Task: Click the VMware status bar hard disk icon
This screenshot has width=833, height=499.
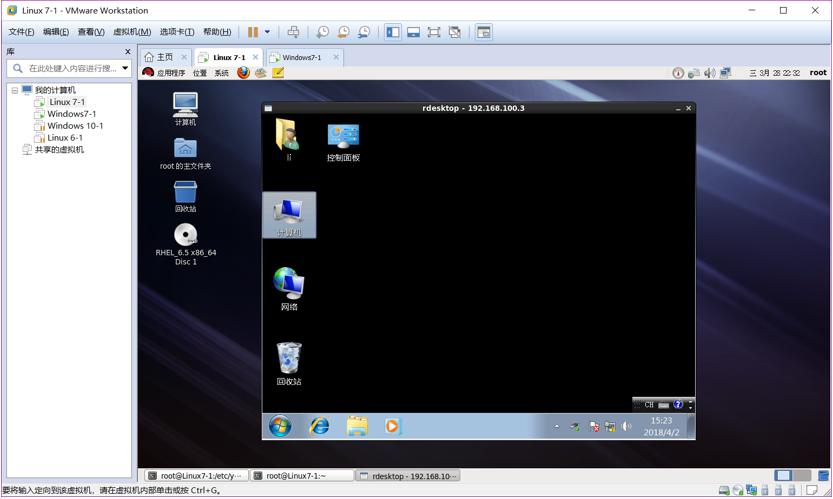Action: [x=724, y=490]
